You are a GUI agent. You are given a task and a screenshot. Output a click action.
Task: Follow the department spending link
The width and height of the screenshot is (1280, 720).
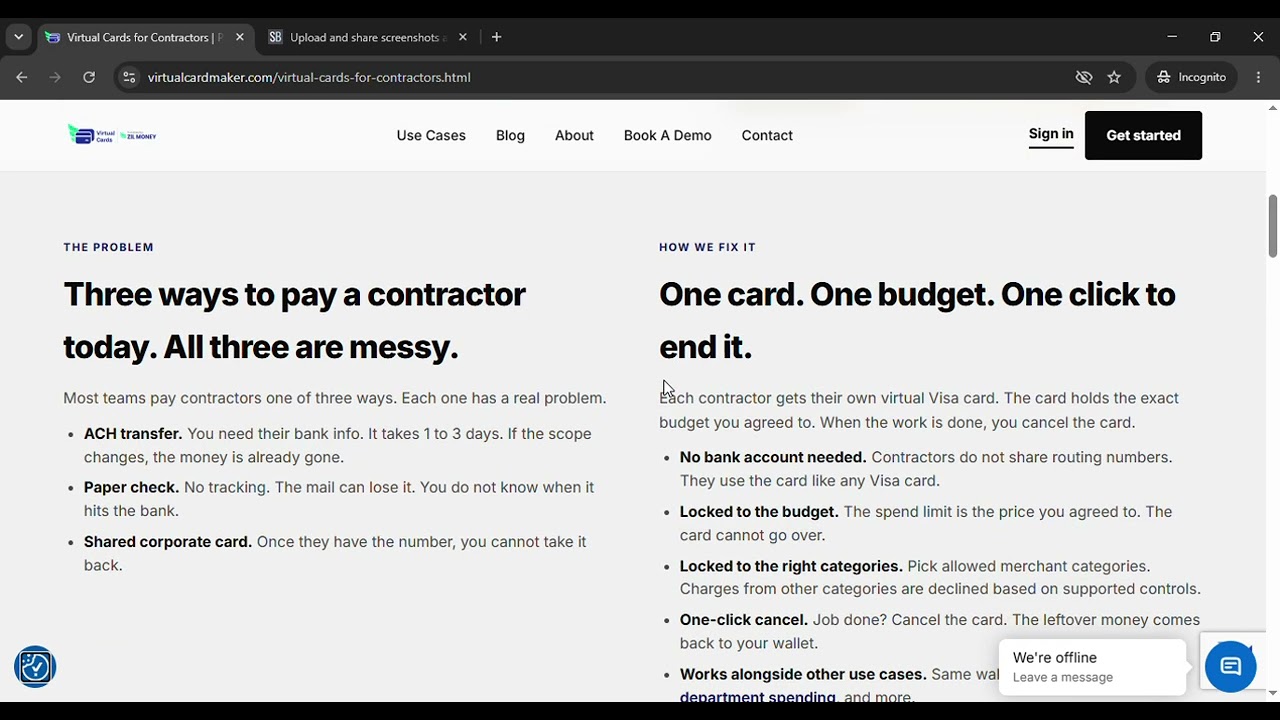pyautogui.click(x=758, y=696)
